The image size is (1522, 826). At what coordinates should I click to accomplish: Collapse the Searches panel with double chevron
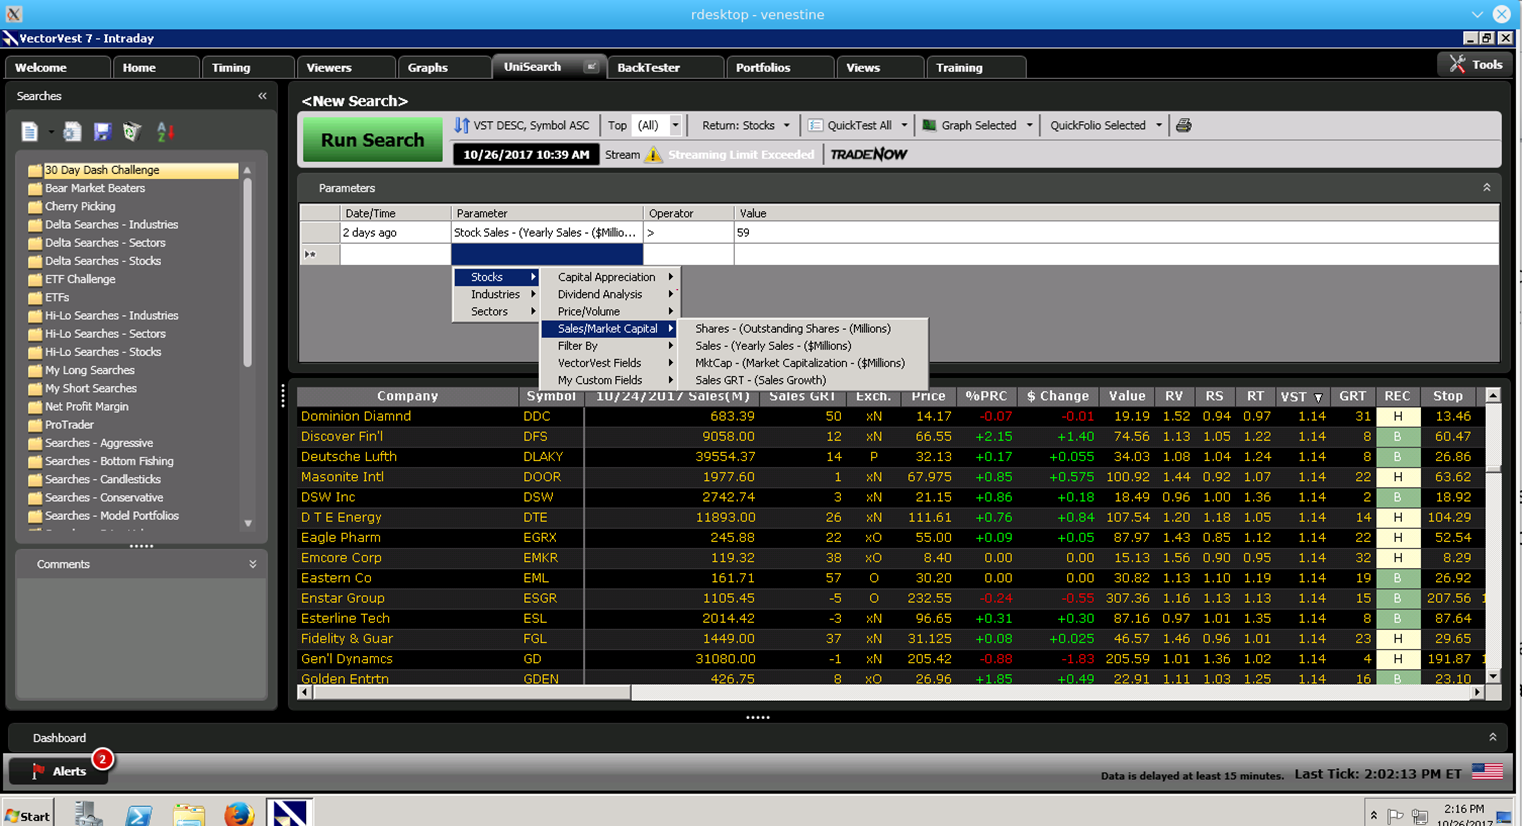(x=262, y=96)
